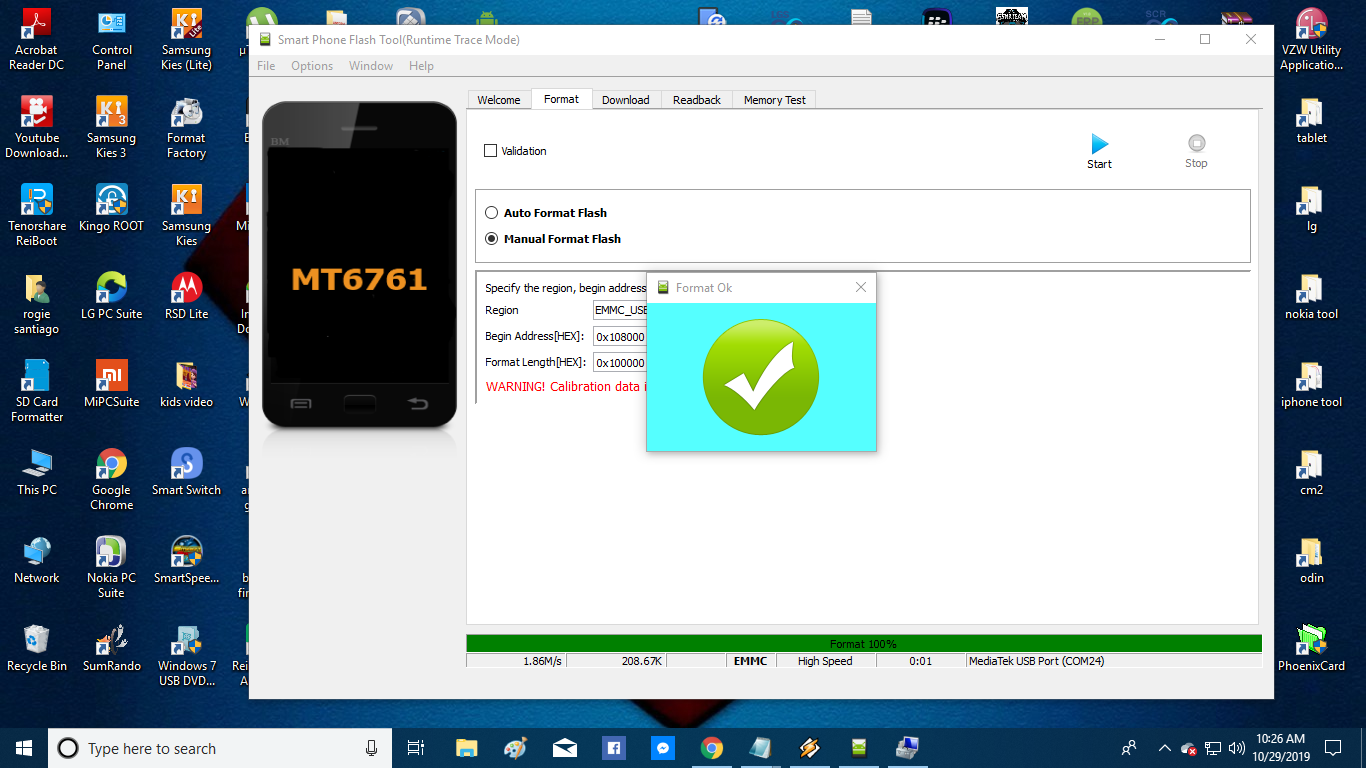Select Auto Format Flash radio option
This screenshot has height=768, width=1366.
491,213
